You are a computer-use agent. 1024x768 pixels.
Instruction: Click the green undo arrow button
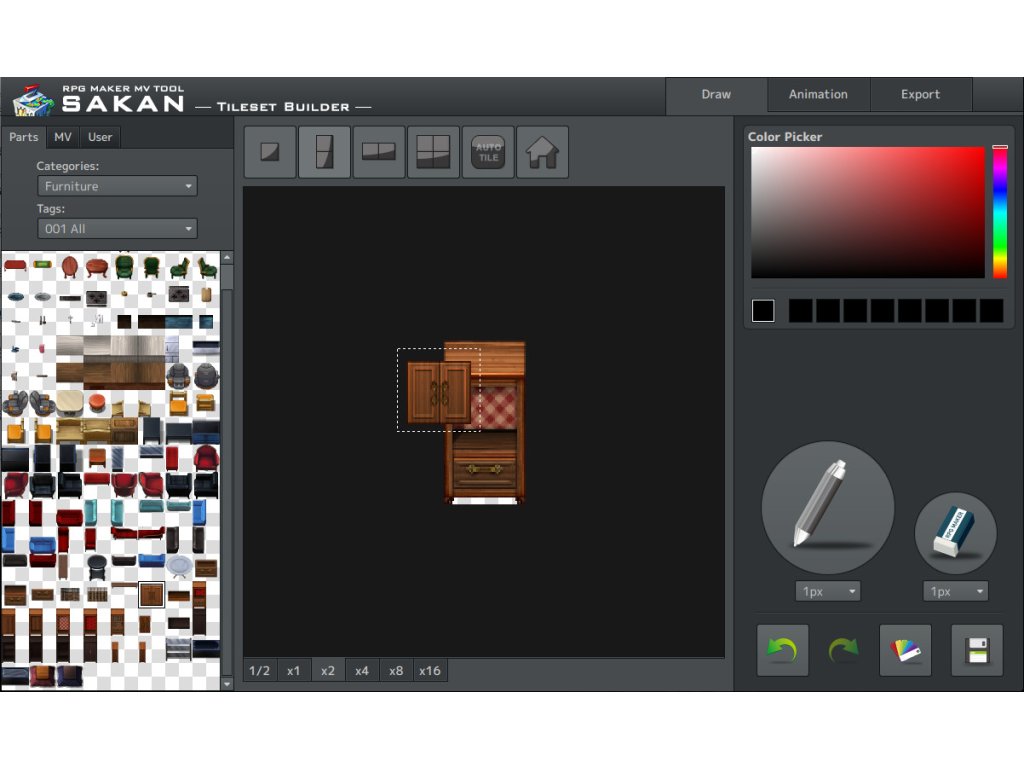pyautogui.click(x=782, y=650)
